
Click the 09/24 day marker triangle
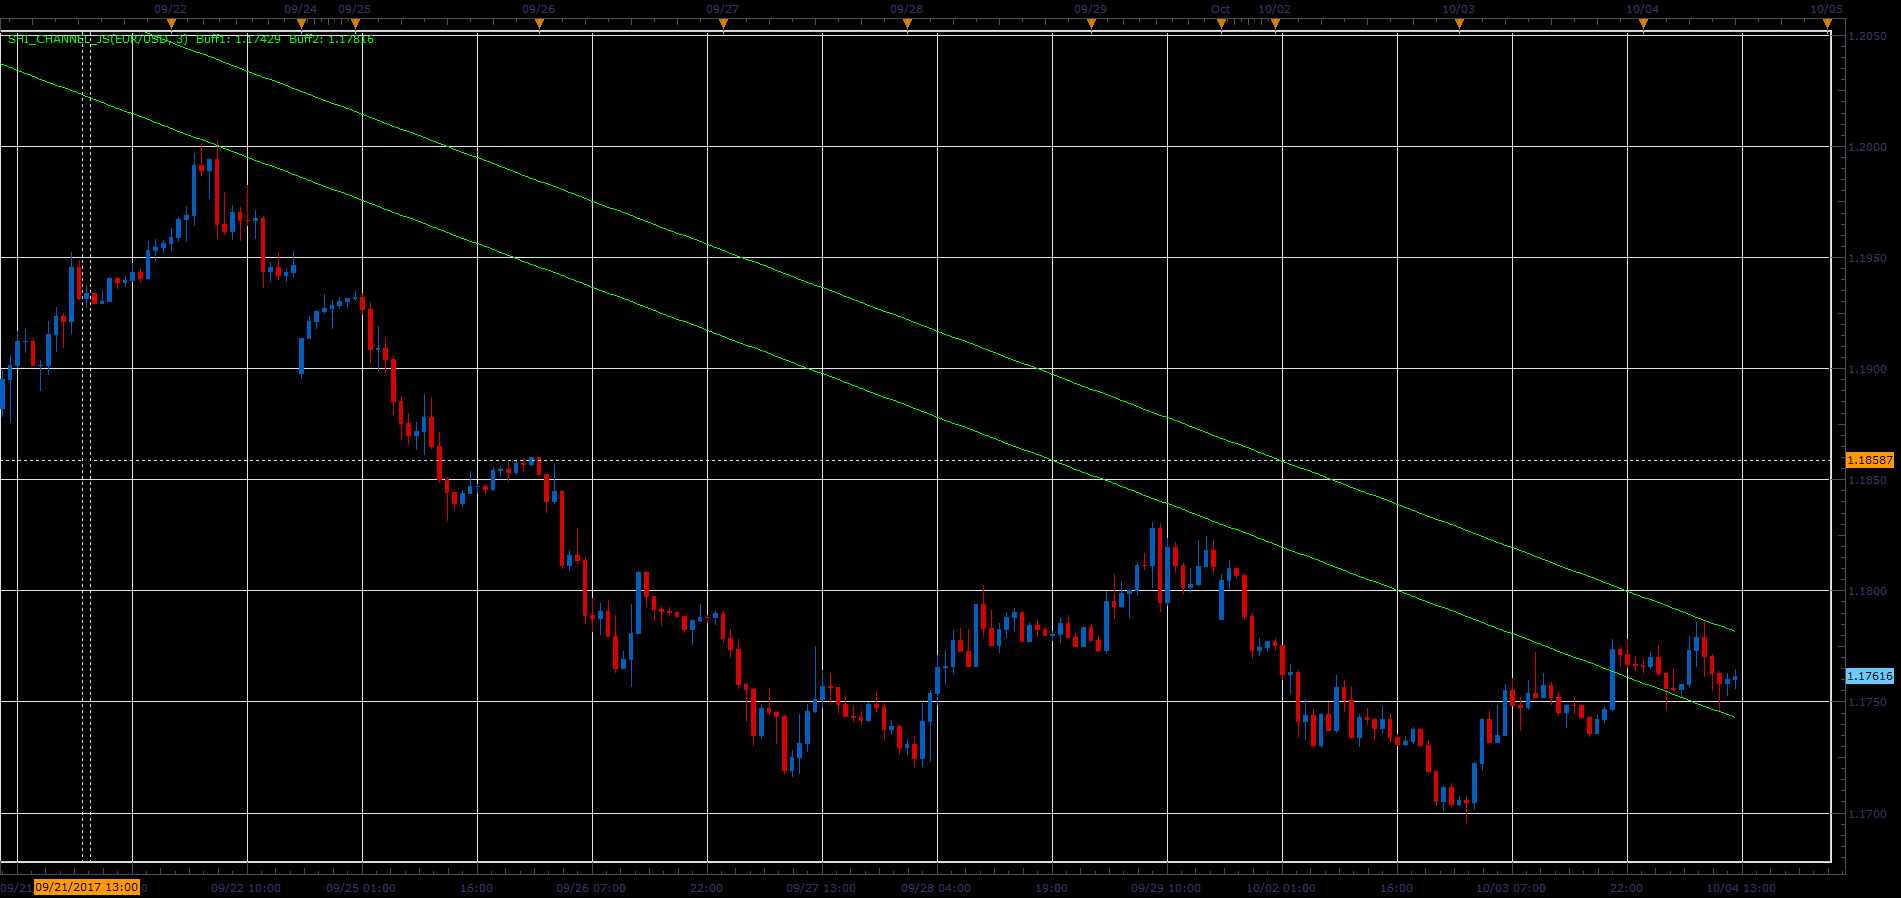301,24
